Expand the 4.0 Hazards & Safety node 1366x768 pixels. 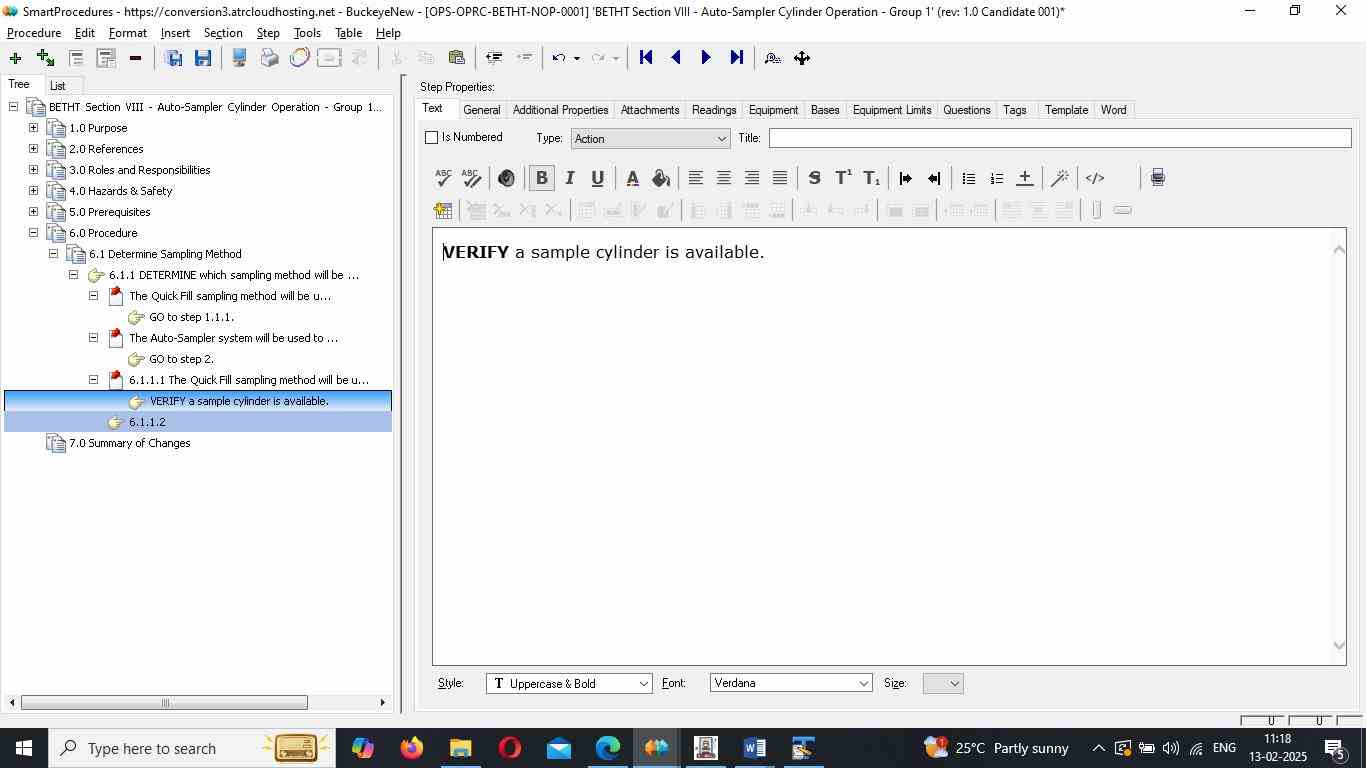33,191
